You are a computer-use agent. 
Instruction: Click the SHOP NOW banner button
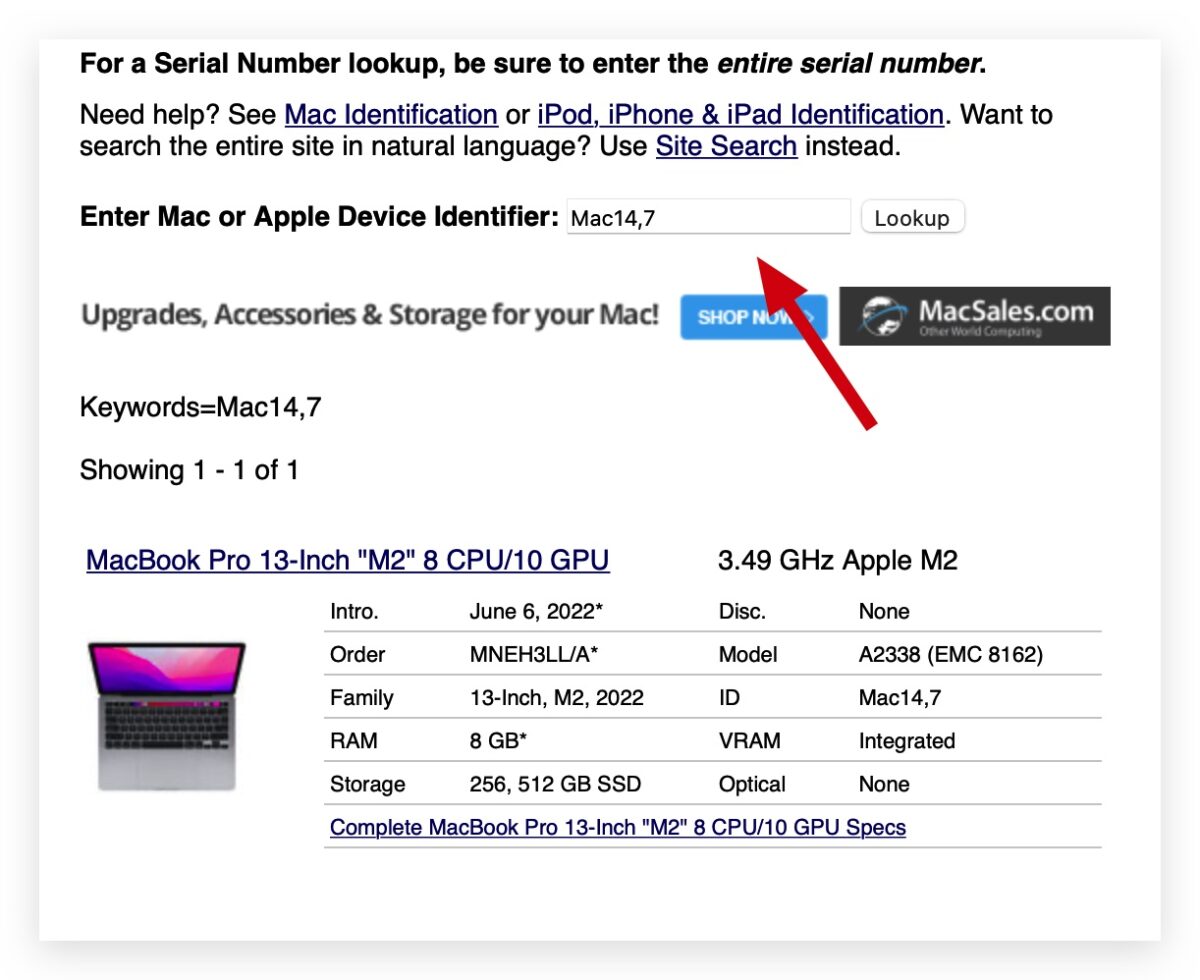[754, 317]
